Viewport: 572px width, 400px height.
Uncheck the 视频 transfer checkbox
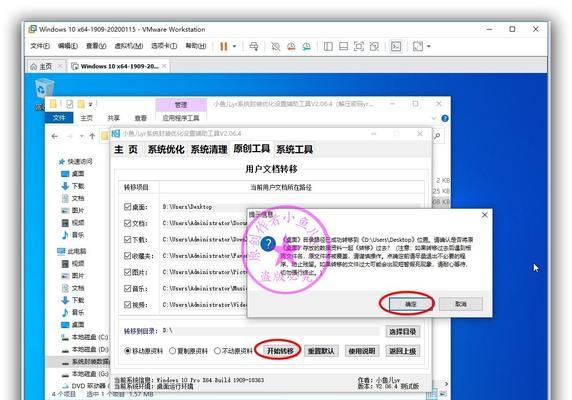(127, 304)
